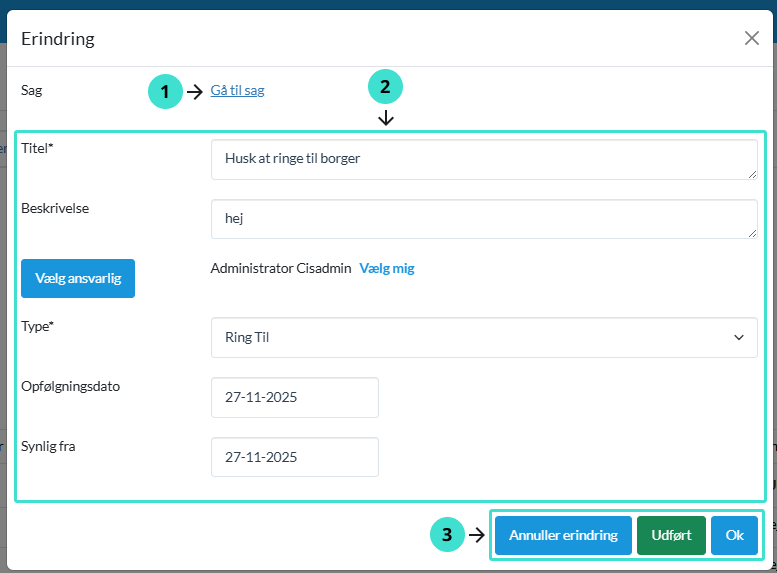Grab the resize handle of the Titel textarea

click(x=751, y=174)
